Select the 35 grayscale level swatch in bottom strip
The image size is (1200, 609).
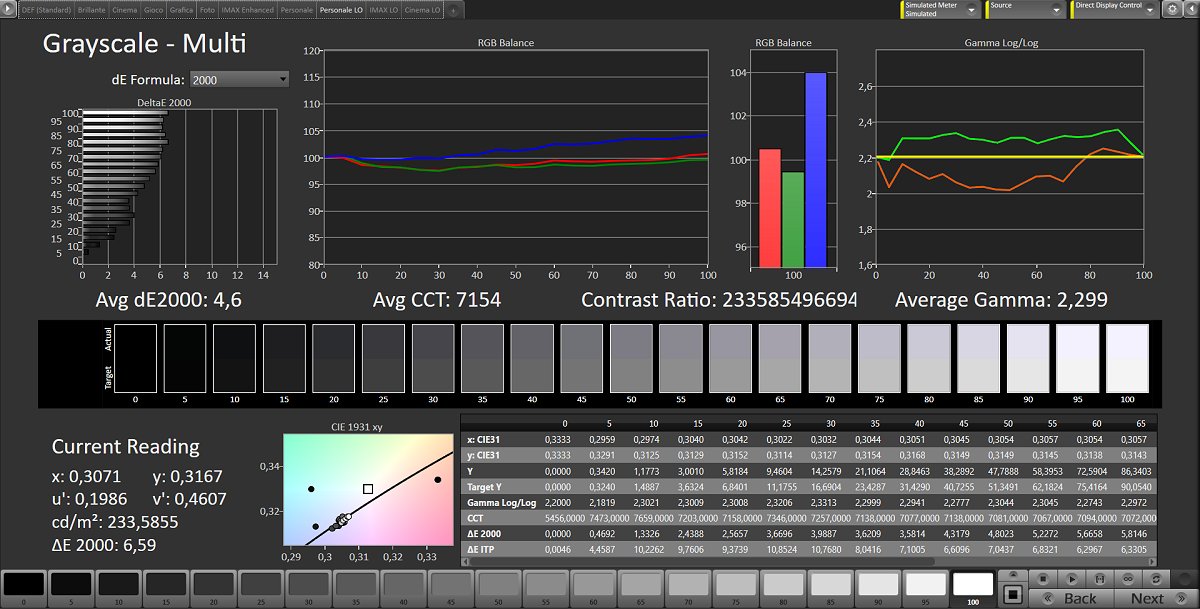click(x=355, y=587)
